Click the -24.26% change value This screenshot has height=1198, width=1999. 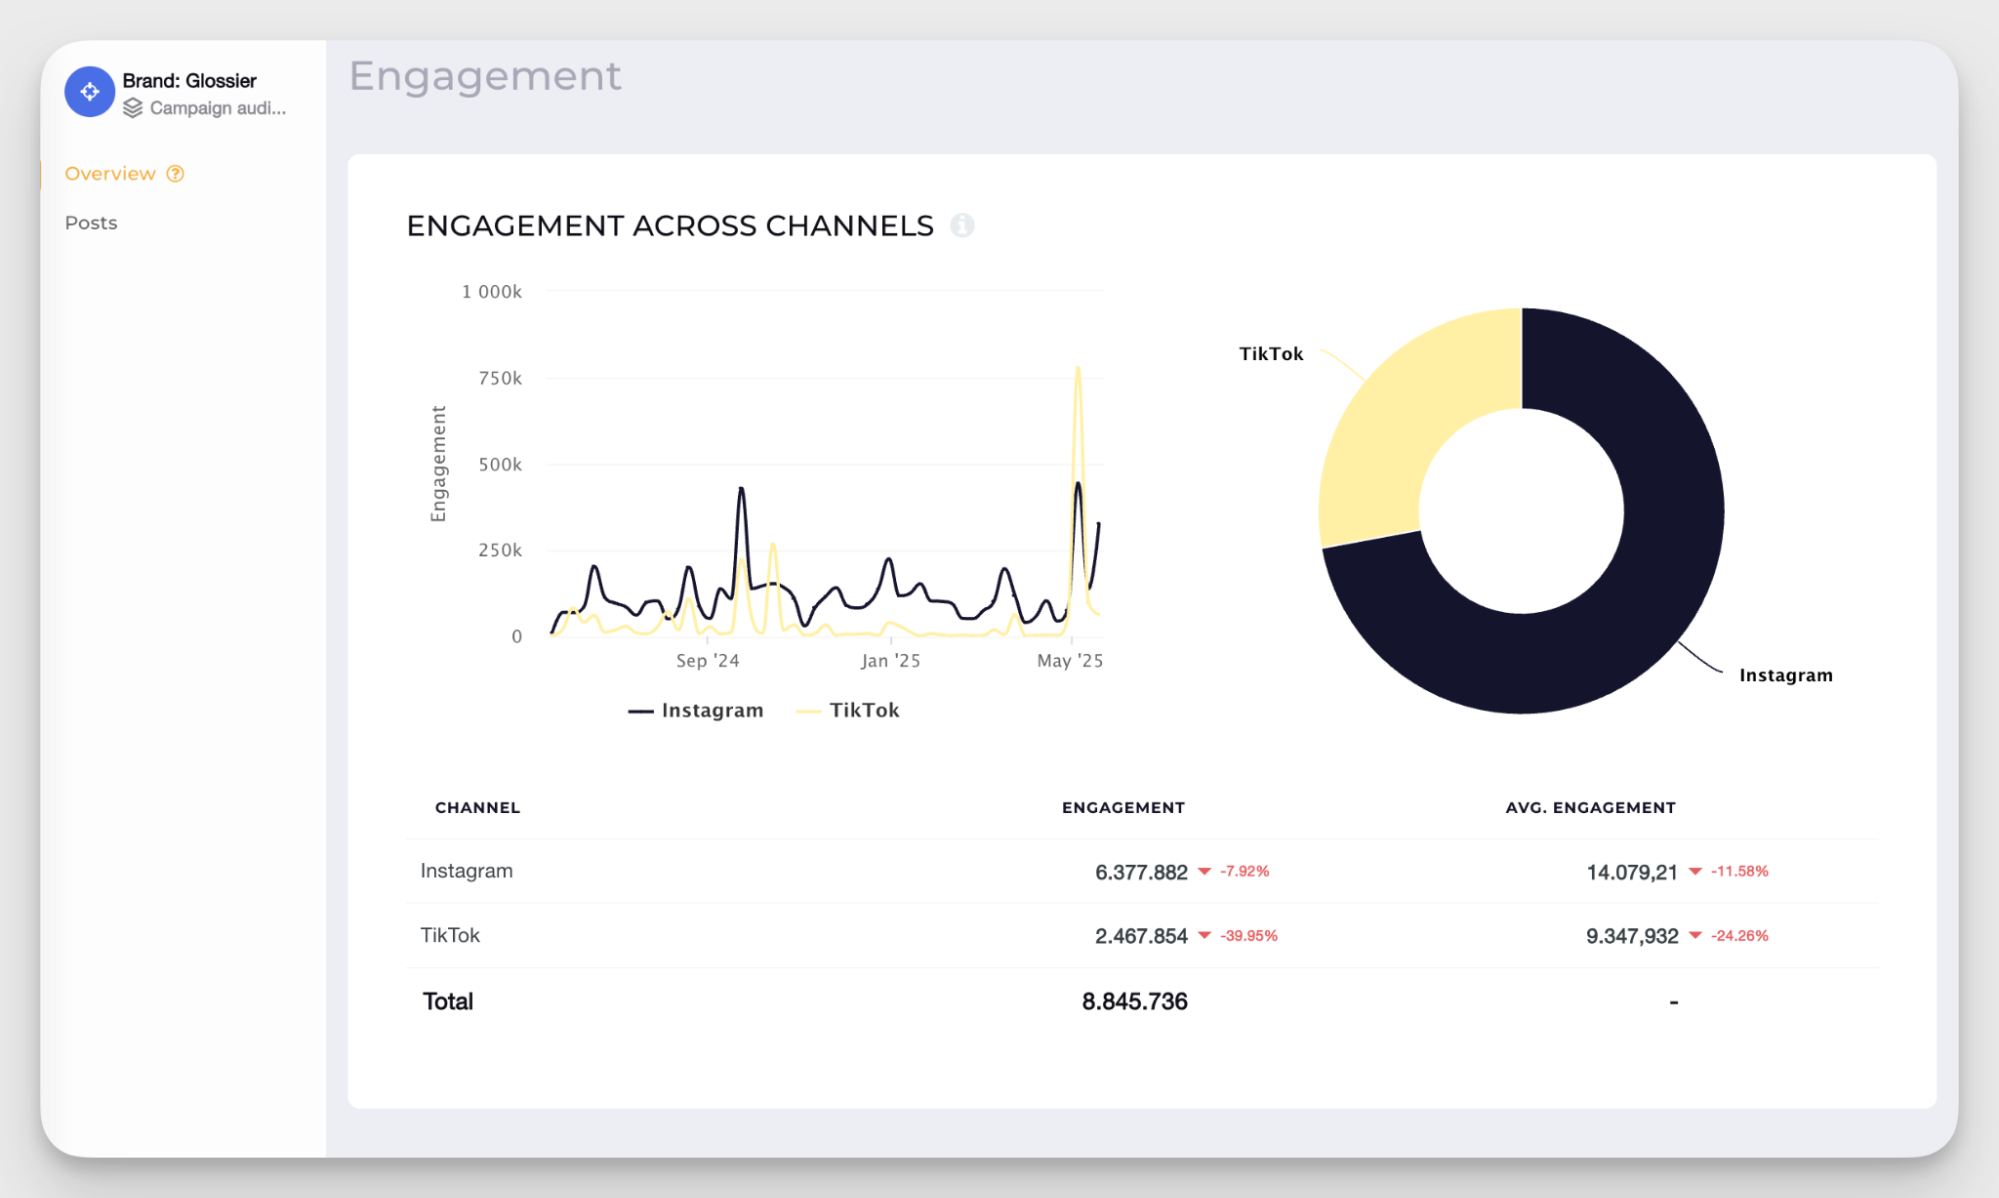click(x=1739, y=936)
